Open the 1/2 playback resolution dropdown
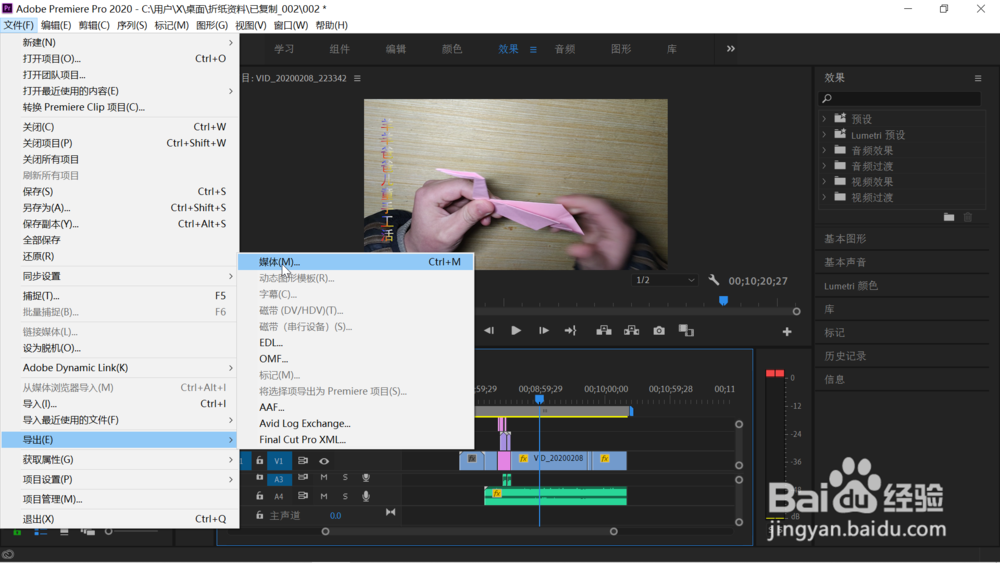Image resolution: width=1000 pixels, height=563 pixels. [x=665, y=280]
